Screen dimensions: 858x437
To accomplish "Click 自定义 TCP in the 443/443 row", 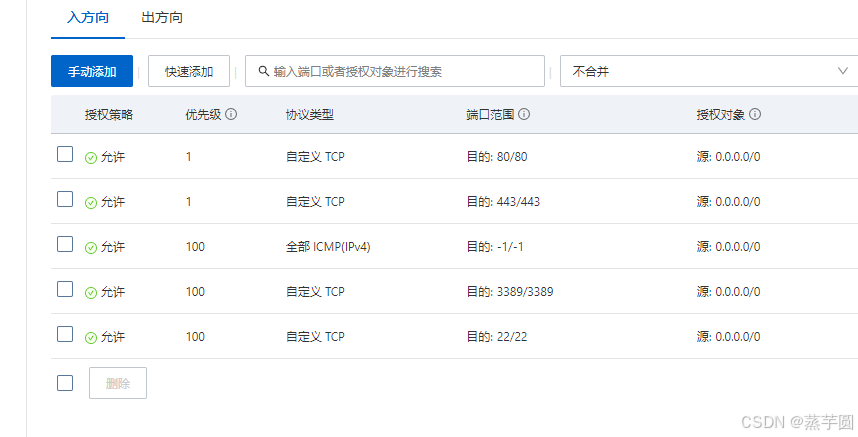I will [x=315, y=202].
